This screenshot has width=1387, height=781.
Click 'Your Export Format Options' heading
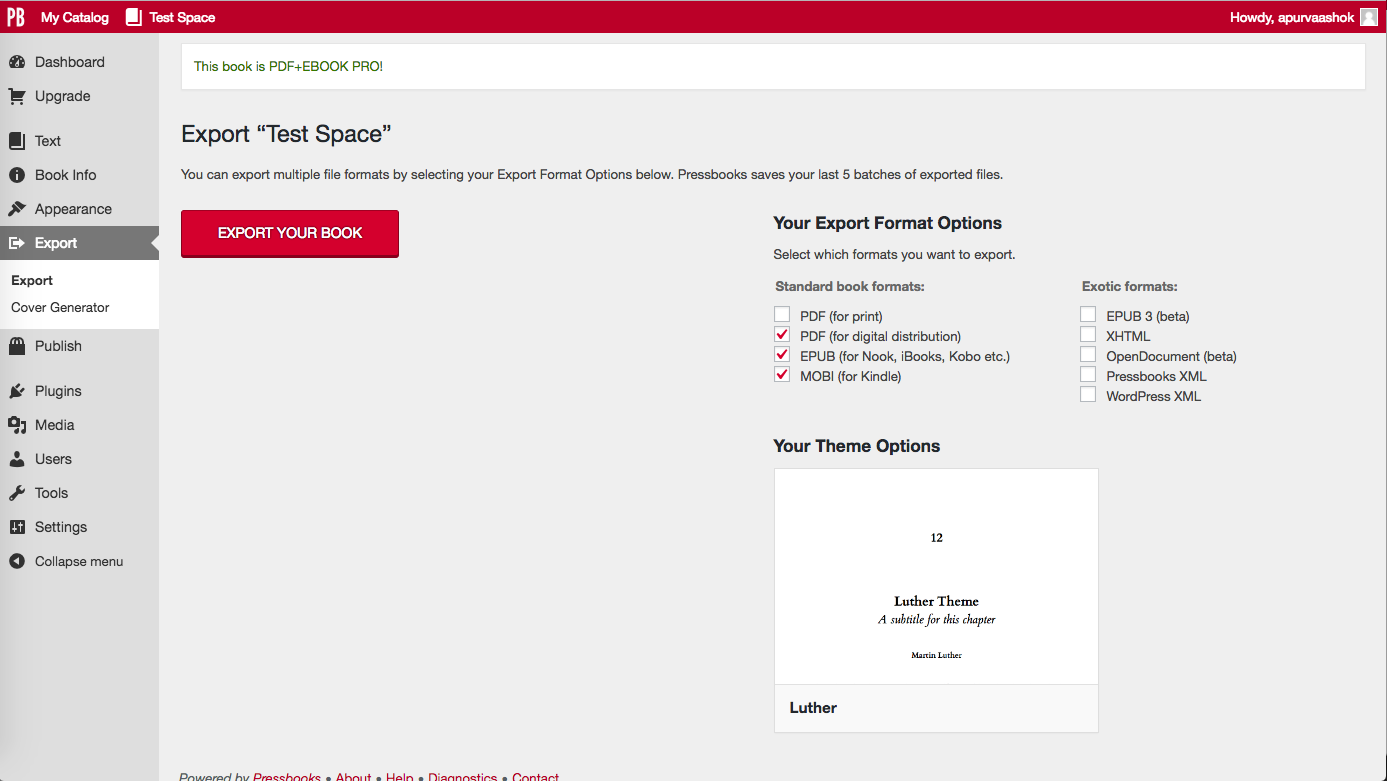coord(888,223)
